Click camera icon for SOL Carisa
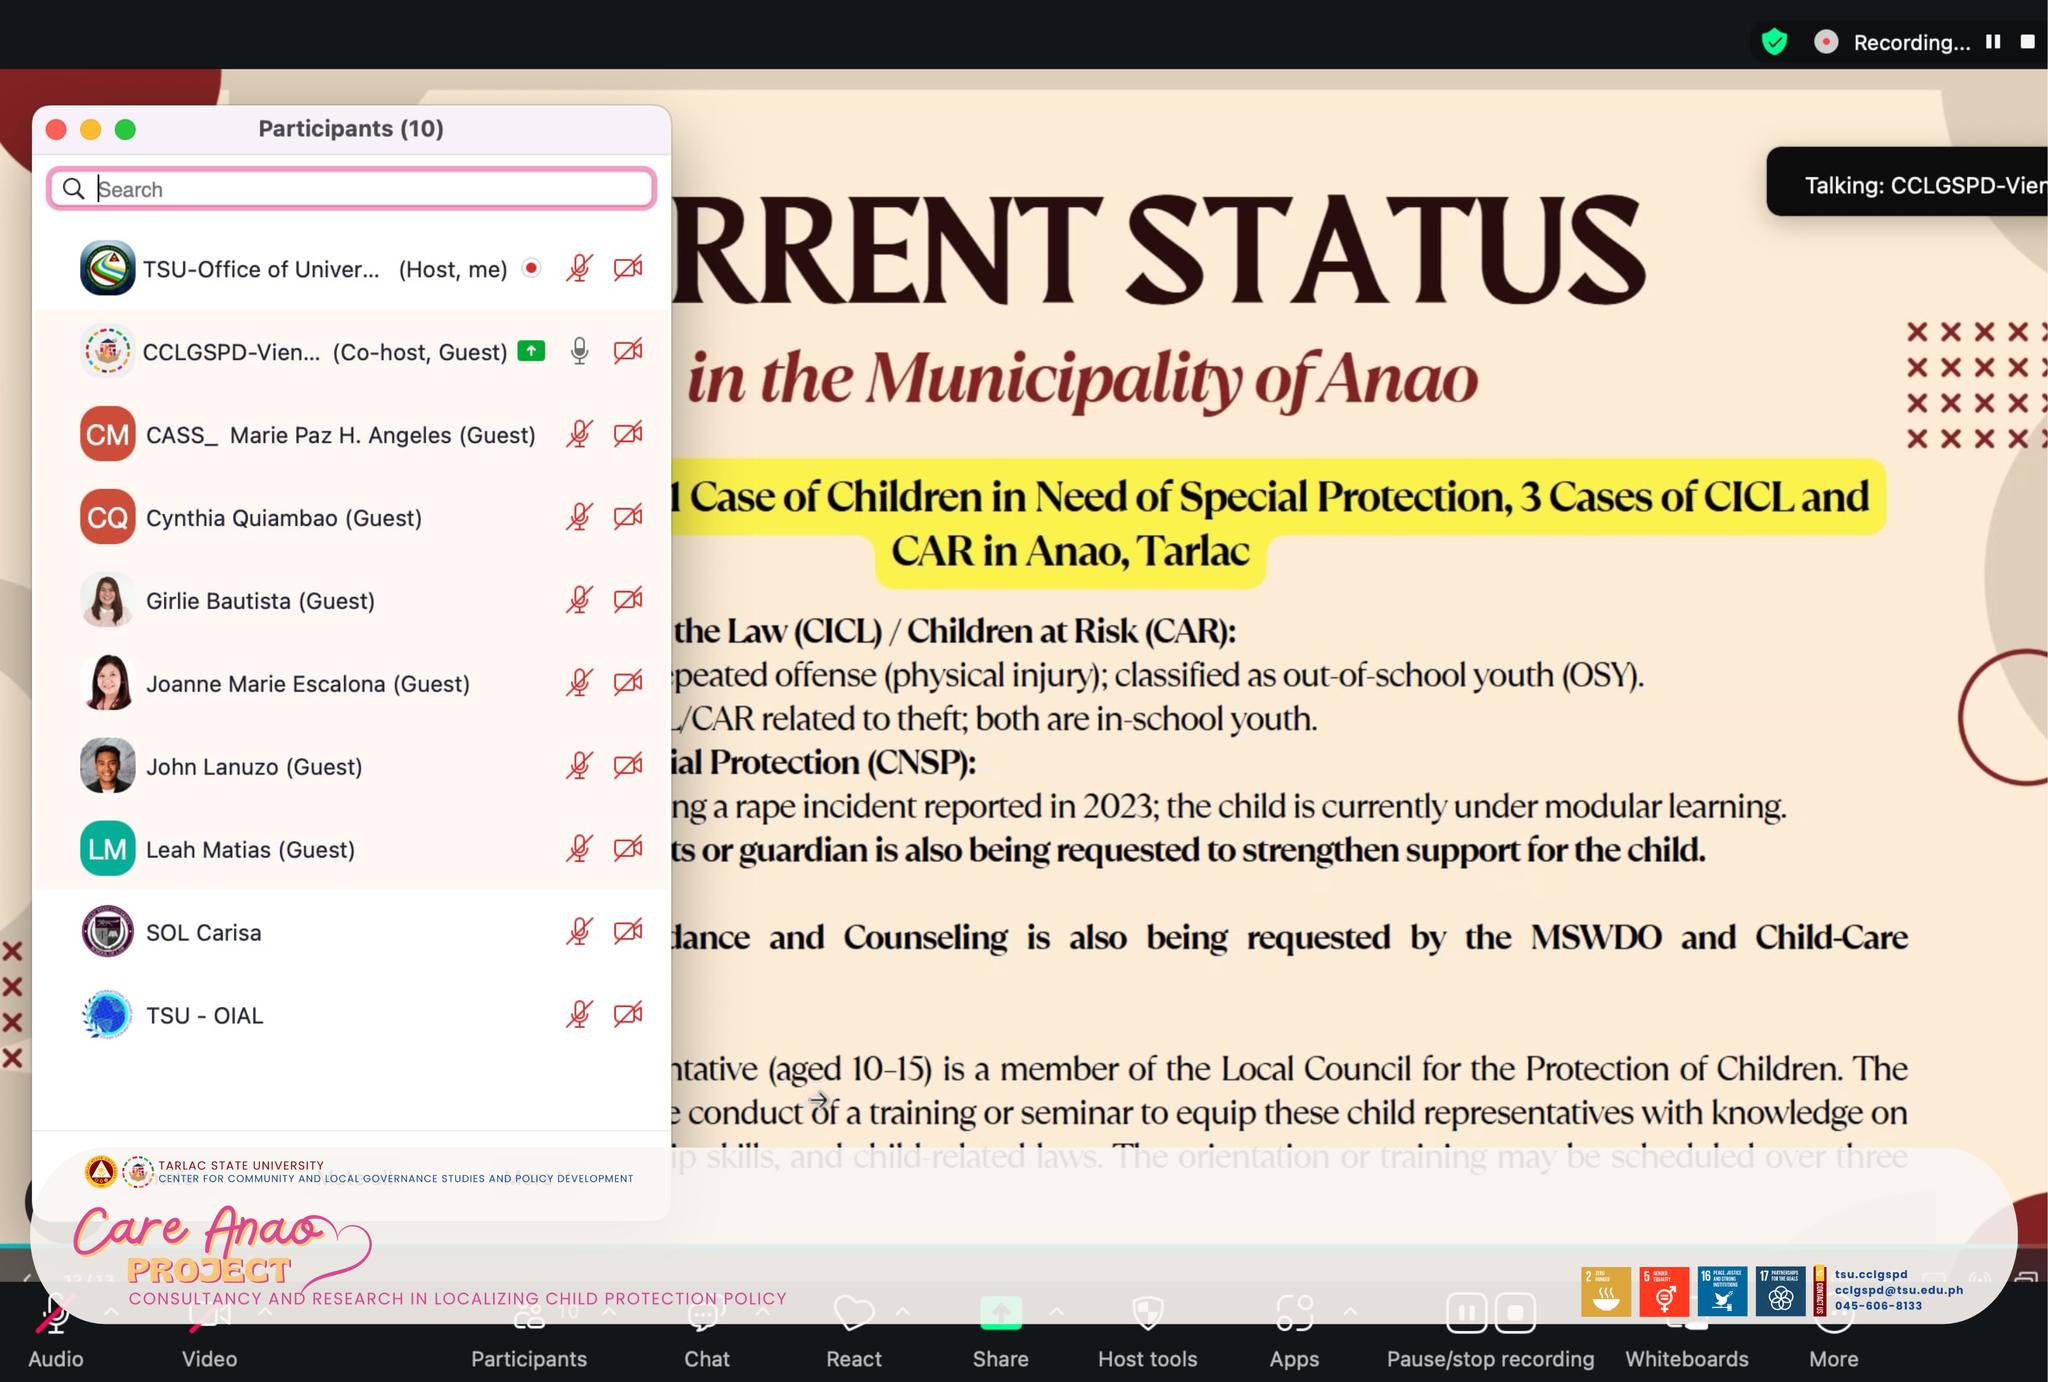The height and width of the screenshot is (1382, 2048). pyautogui.click(x=628, y=932)
